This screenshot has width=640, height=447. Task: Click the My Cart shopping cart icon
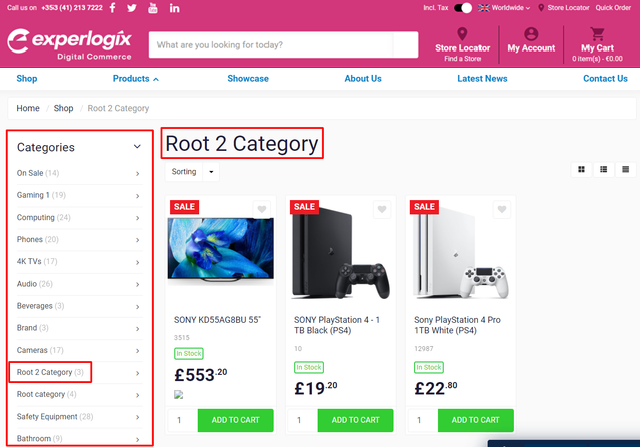point(598,33)
